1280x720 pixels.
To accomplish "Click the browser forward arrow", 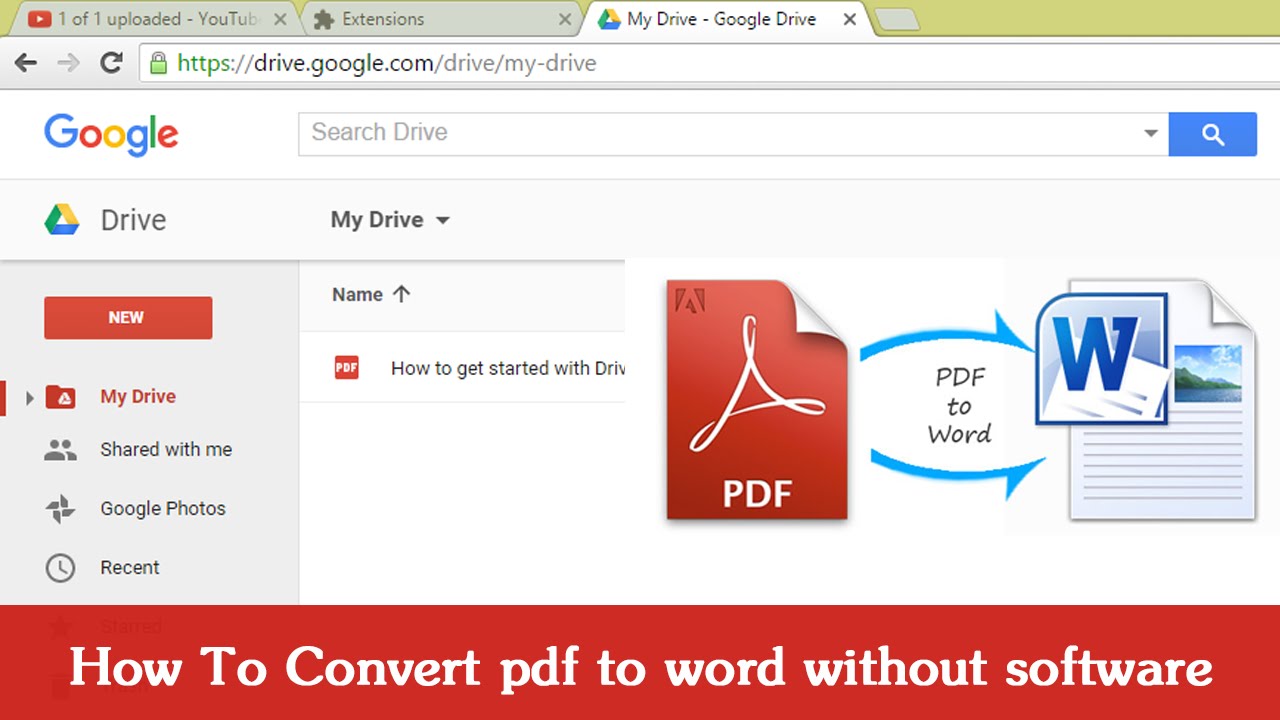I will (x=68, y=63).
